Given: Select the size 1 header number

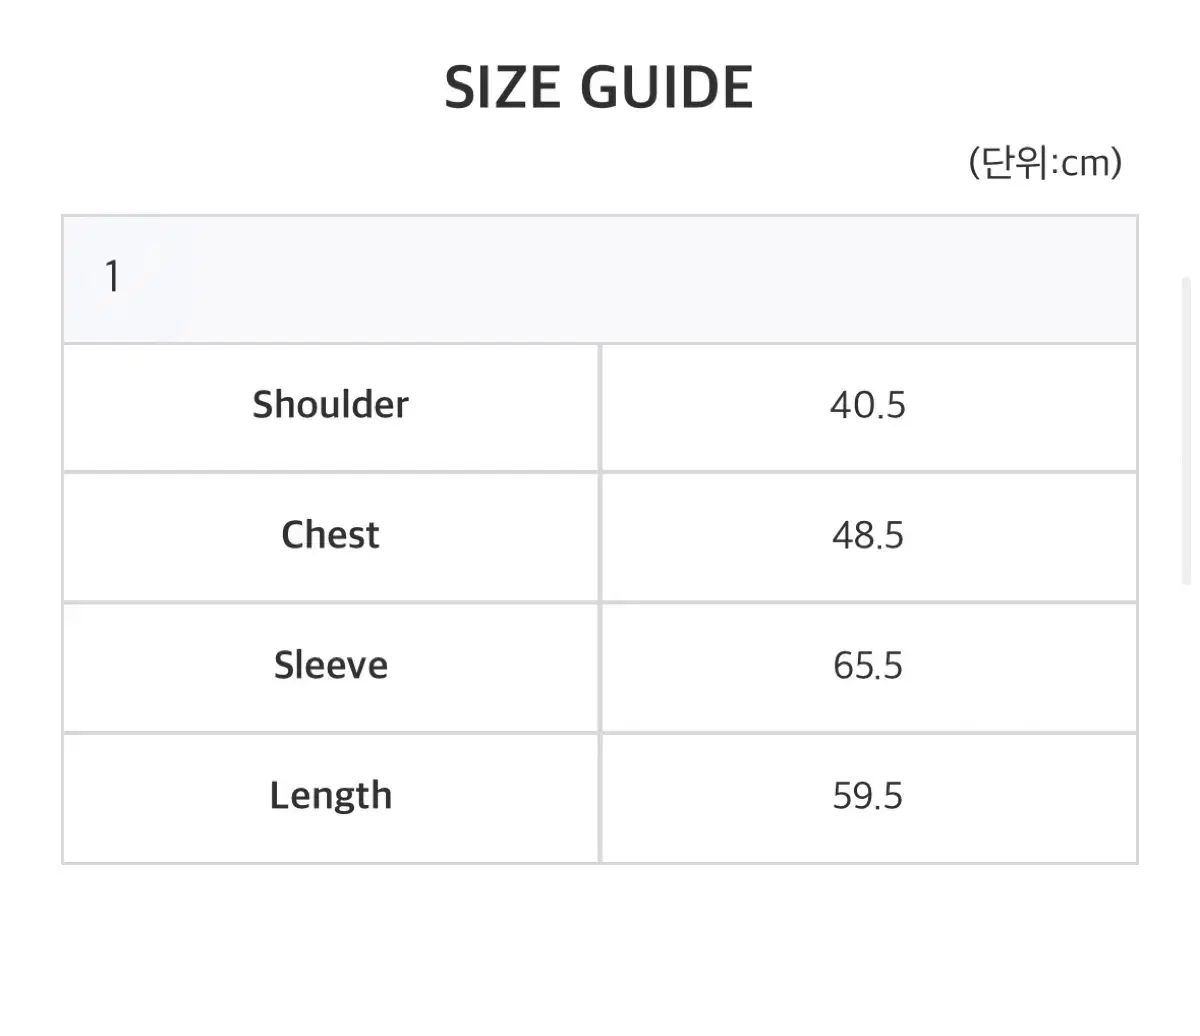Looking at the screenshot, I should pyautogui.click(x=112, y=277).
